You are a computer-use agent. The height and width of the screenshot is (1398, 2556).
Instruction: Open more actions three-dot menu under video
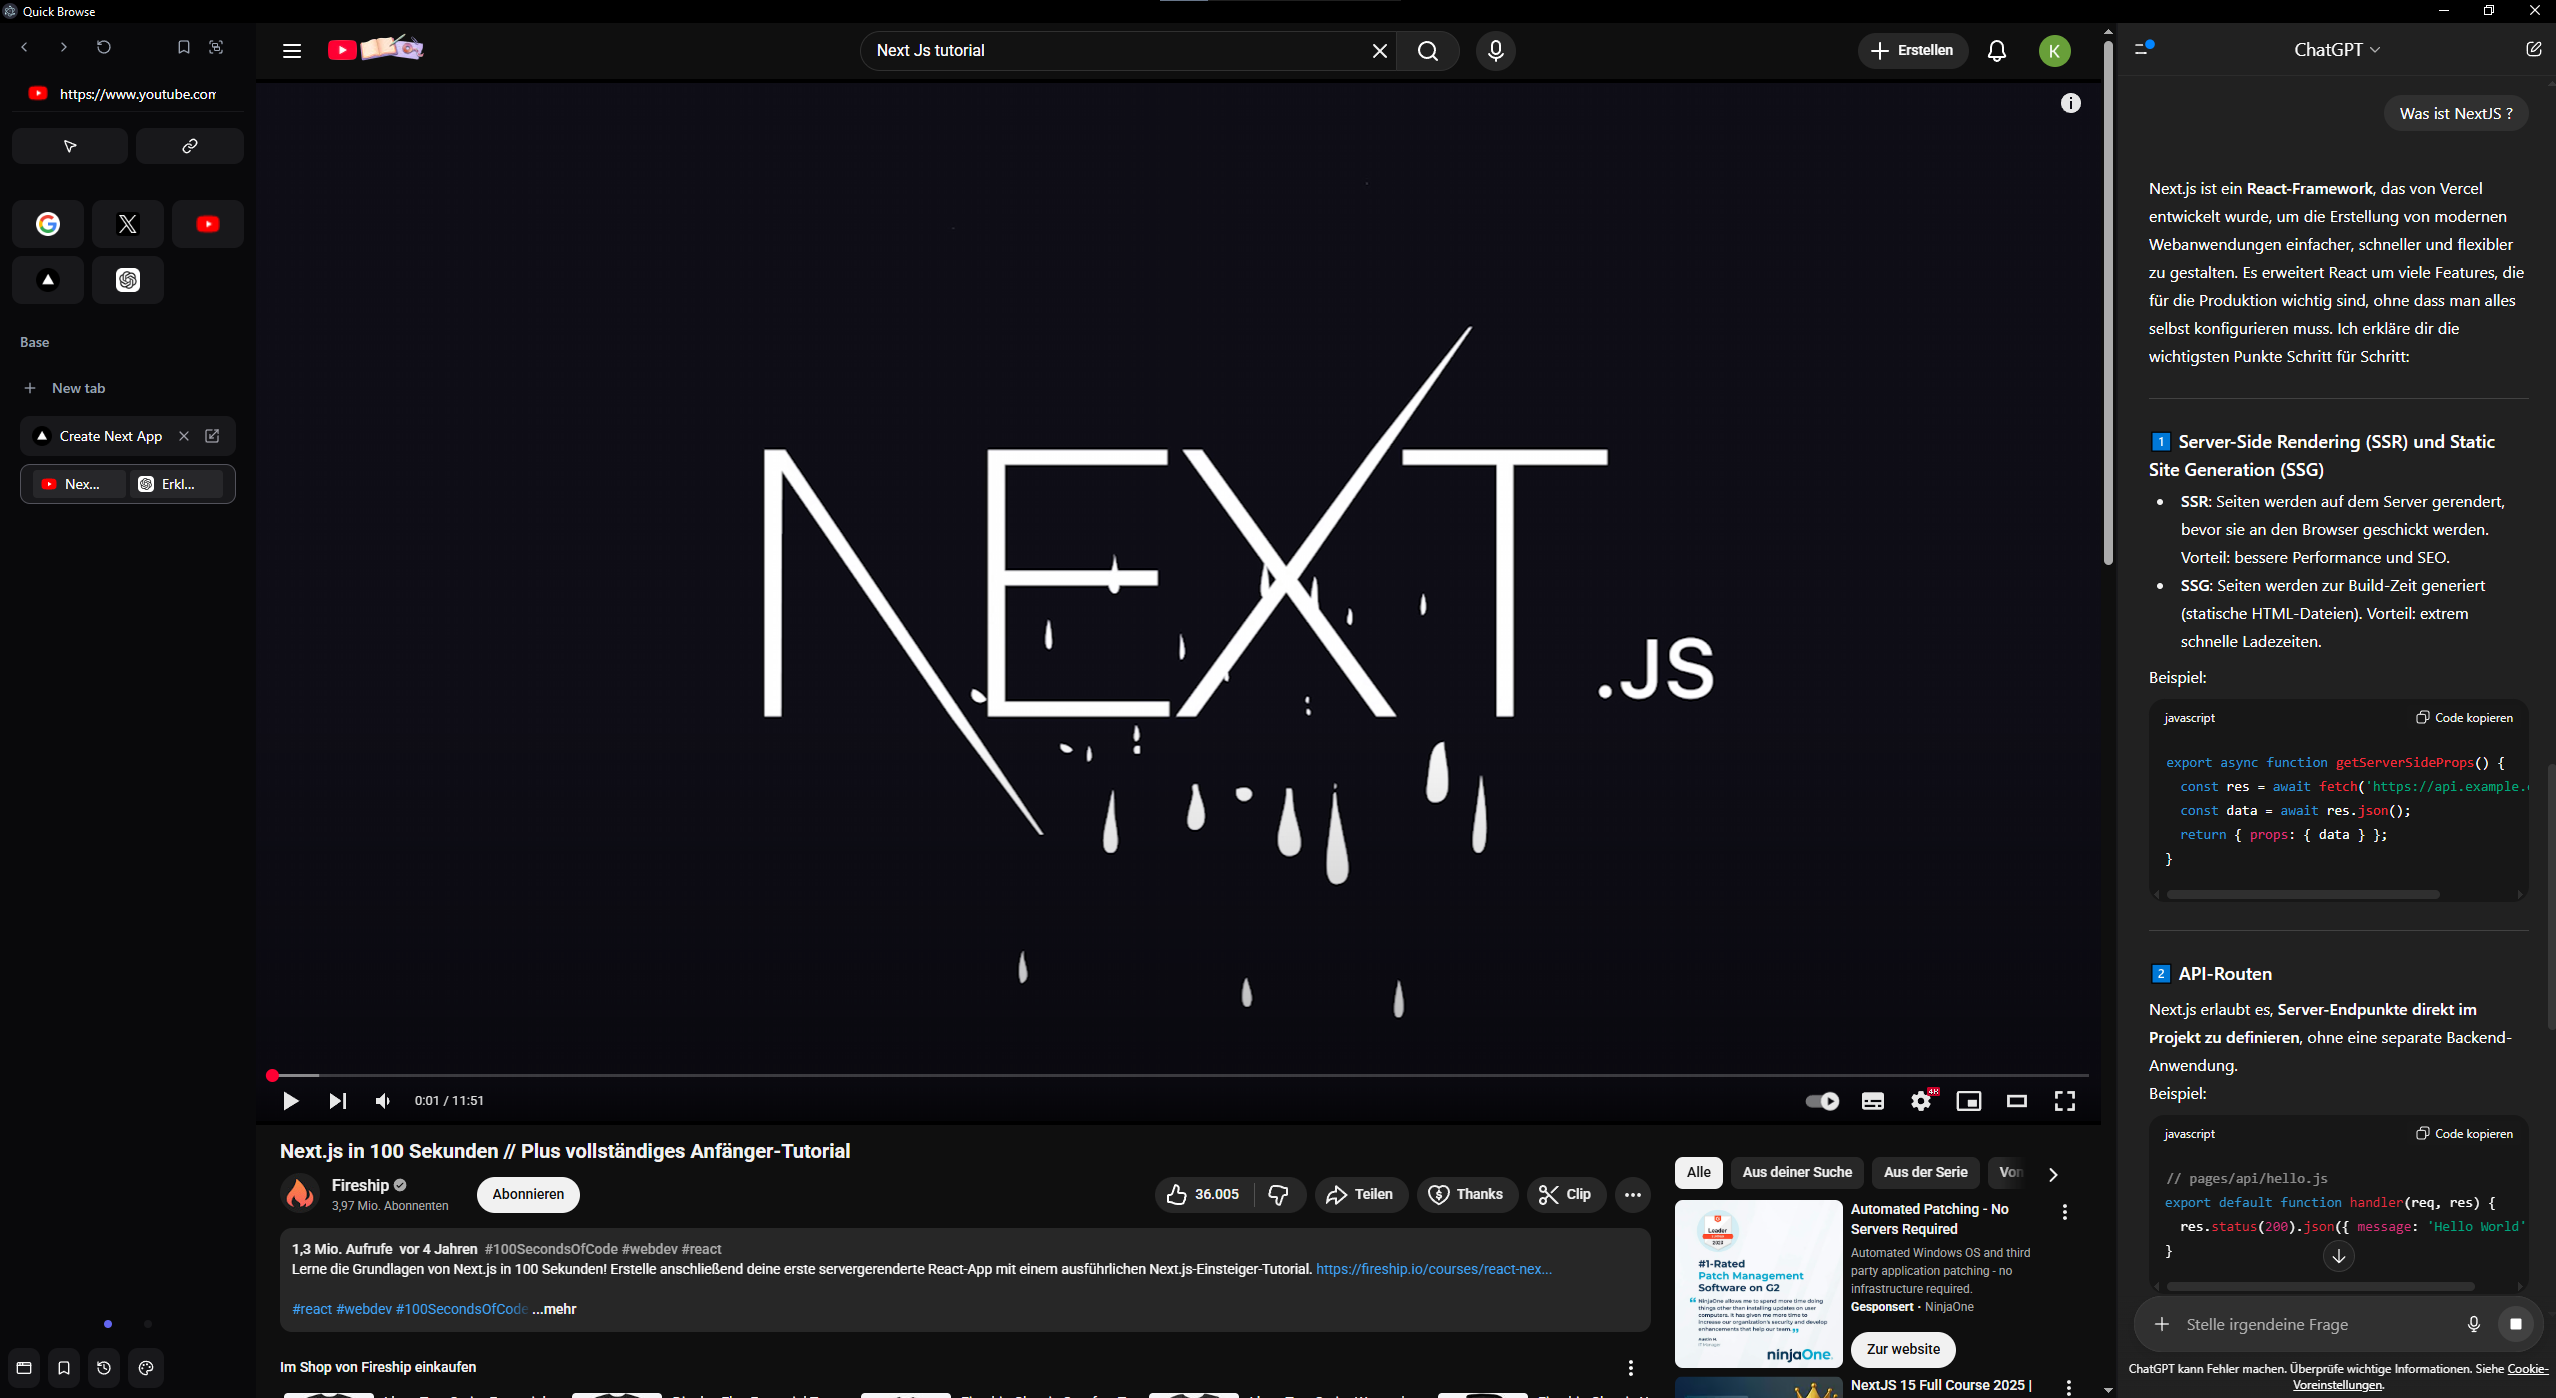tap(1633, 1194)
